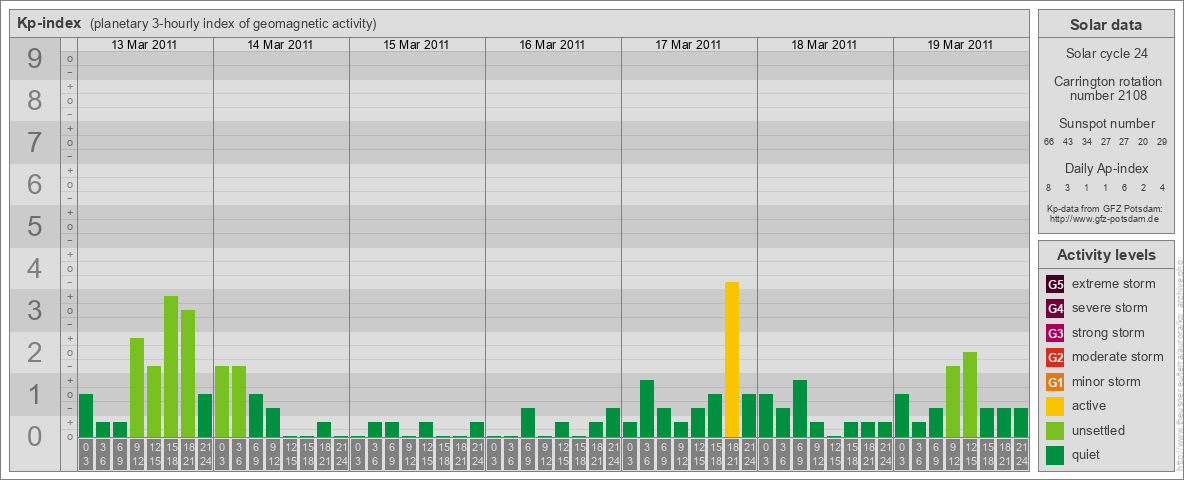
Task: Click the '18 Mar 2011' date header
Action: (x=824, y=45)
